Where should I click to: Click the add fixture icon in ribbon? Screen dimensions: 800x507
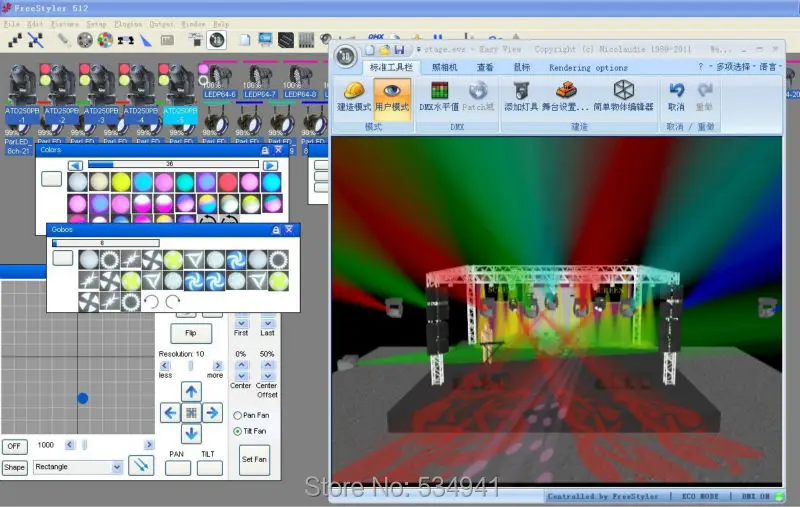coord(521,91)
